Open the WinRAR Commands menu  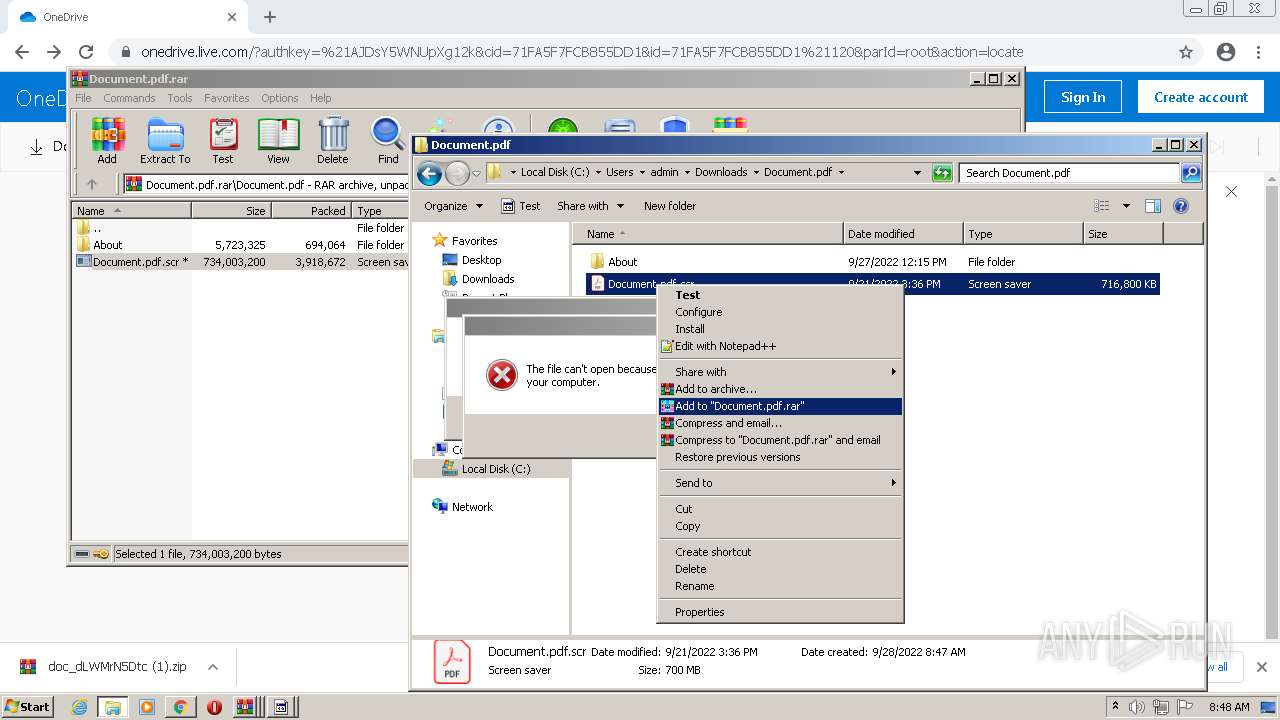click(129, 98)
